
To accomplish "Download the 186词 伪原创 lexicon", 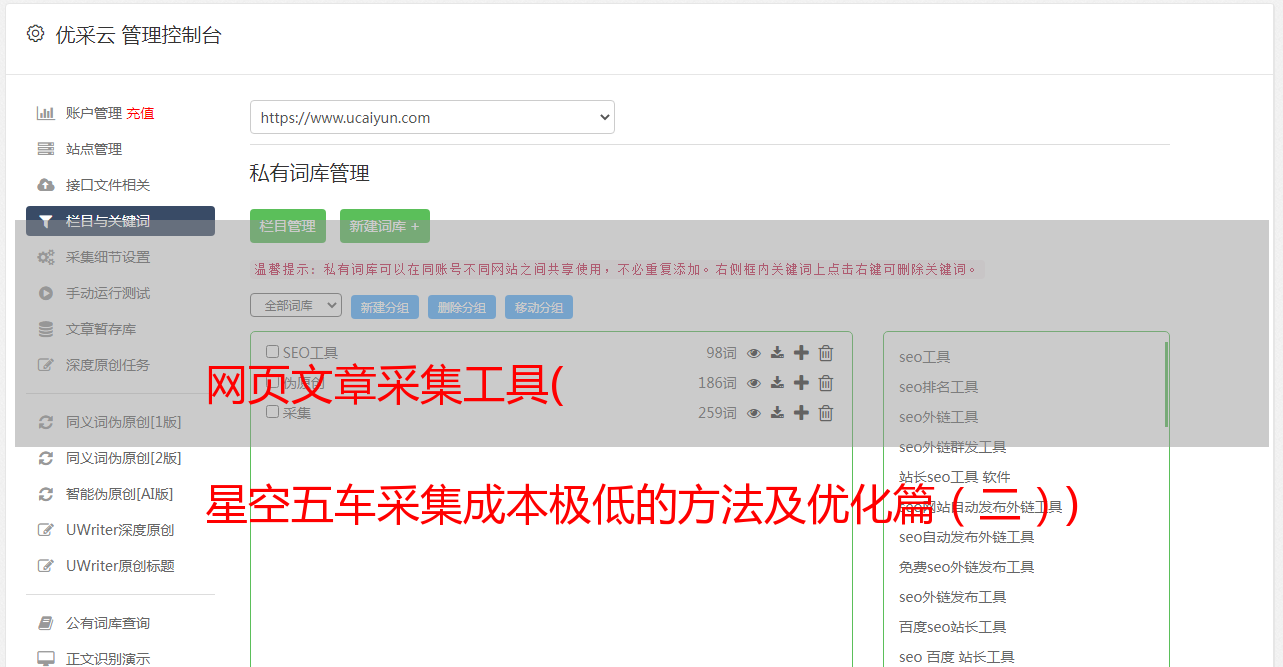I will 777,383.
